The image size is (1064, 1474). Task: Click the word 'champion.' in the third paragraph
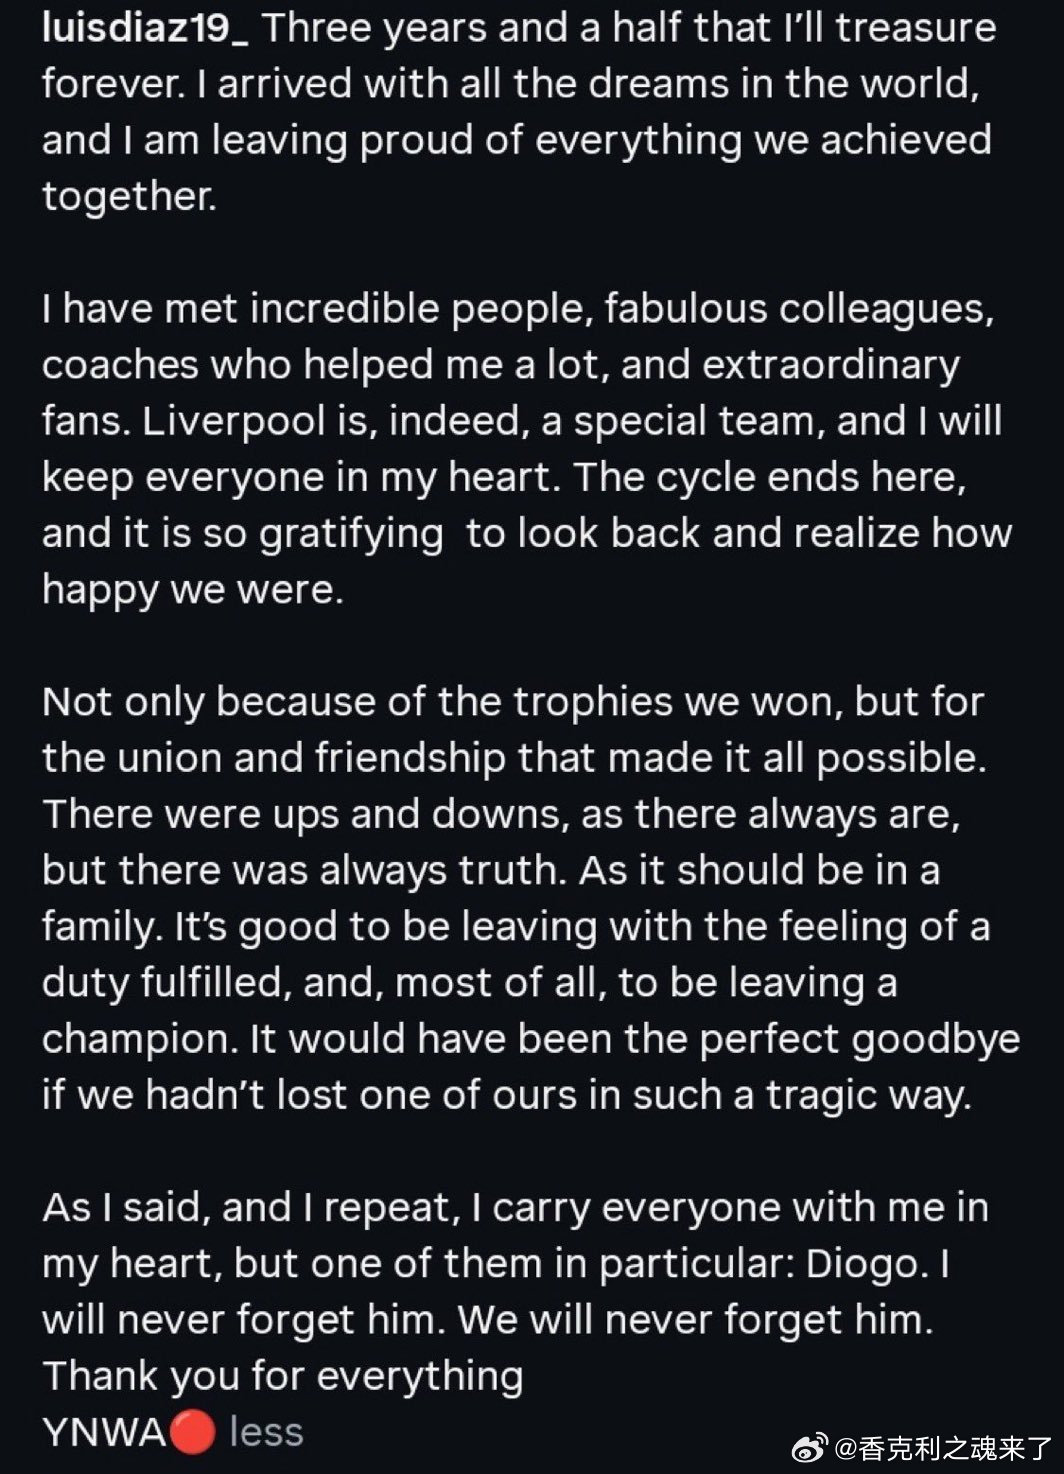[141, 1041]
